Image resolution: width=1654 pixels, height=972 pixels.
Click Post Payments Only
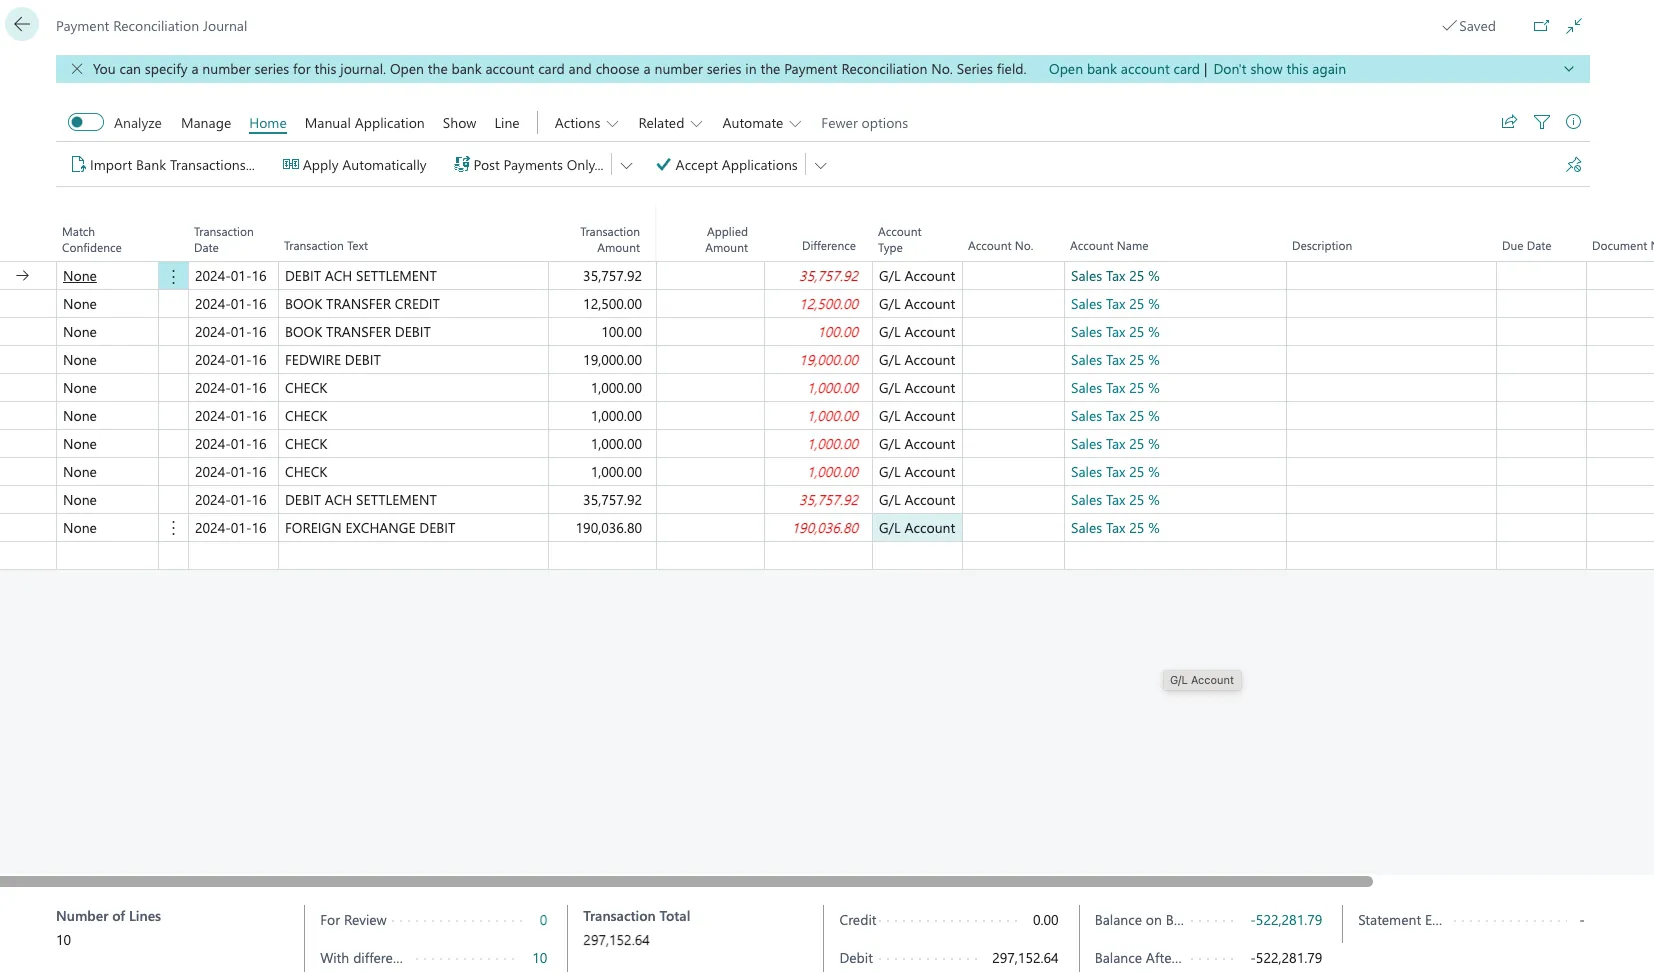[529, 165]
